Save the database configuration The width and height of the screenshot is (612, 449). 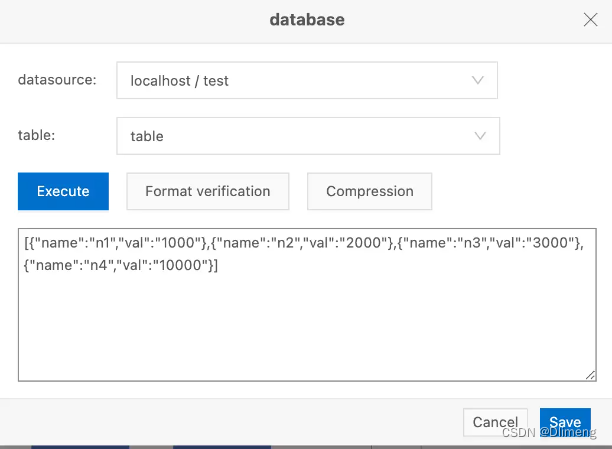[x=565, y=422]
